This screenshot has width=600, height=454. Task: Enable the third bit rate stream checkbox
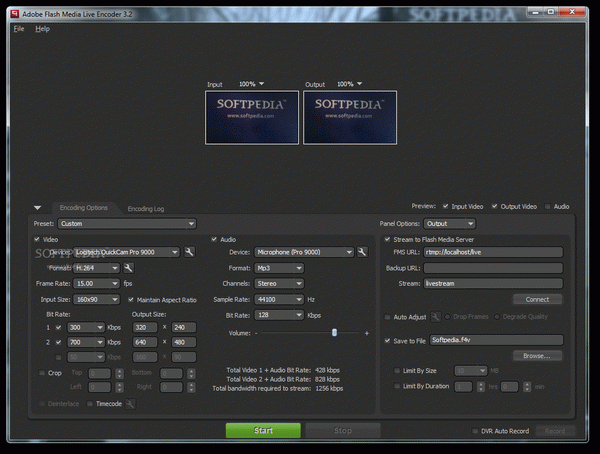tap(58, 357)
